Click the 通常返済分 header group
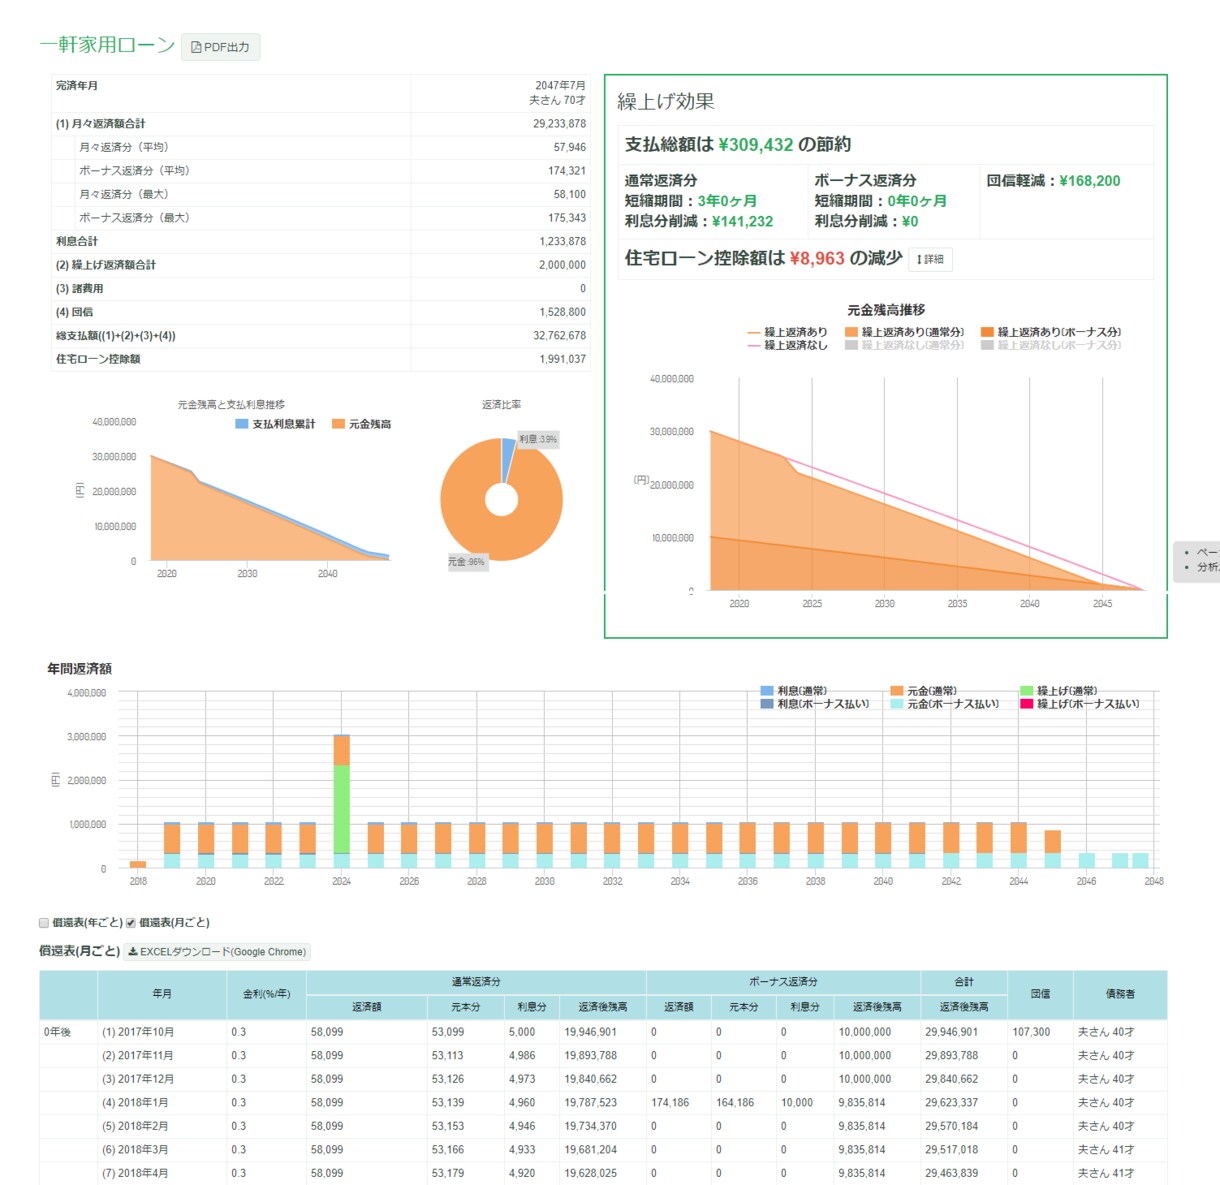Screen dimensions: 1220x1185 pos(476,982)
